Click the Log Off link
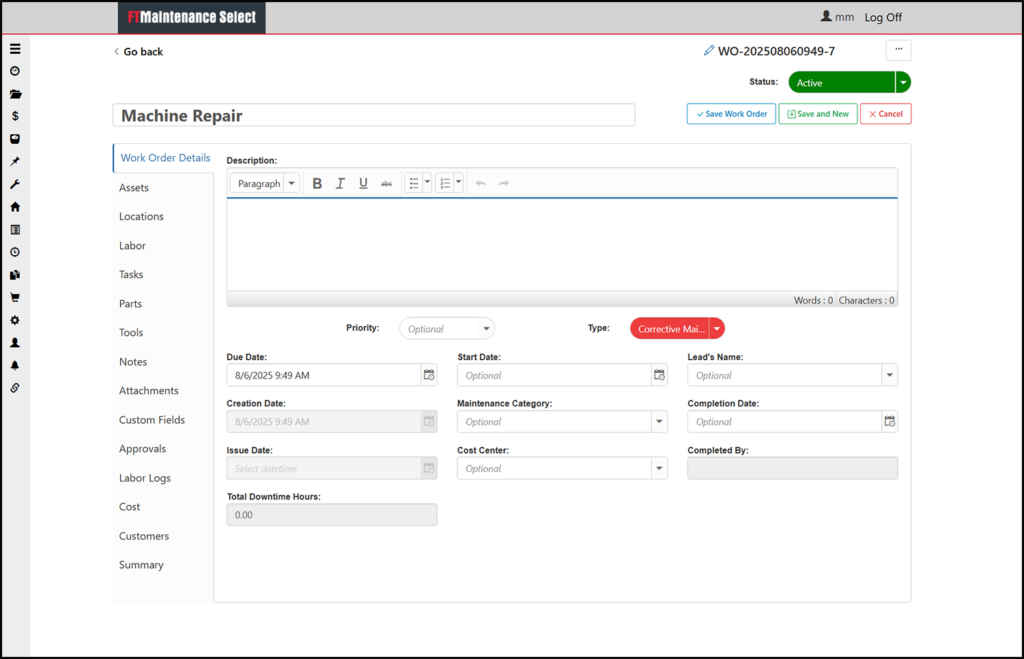The width and height of the screenshot is (1024, 659). click(883, 18)
